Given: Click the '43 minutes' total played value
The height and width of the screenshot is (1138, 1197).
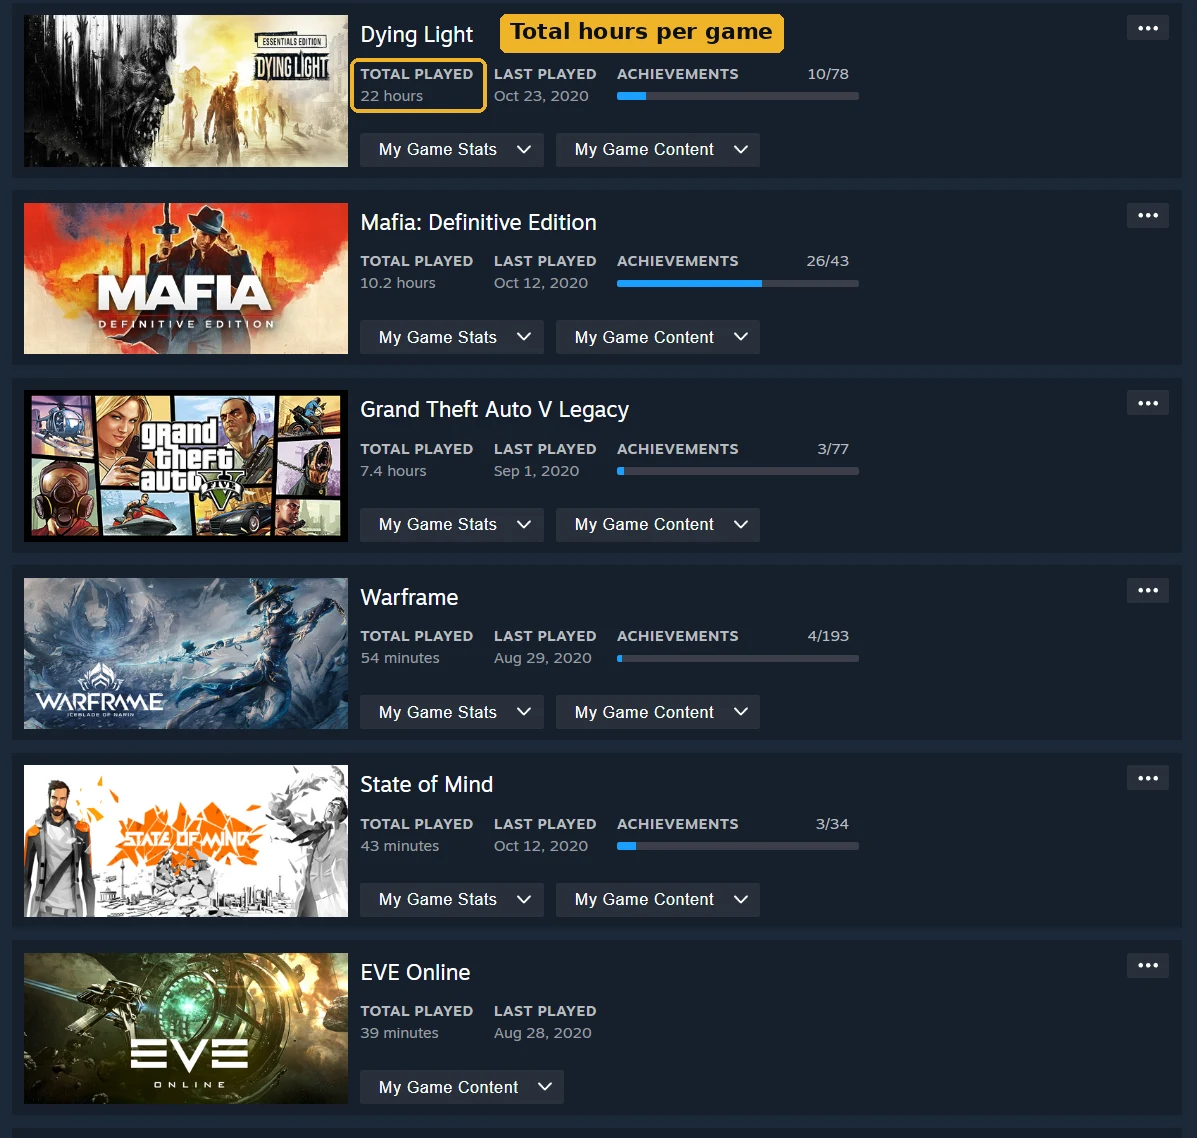Looking at the screenshot, I should click(400, 846).
